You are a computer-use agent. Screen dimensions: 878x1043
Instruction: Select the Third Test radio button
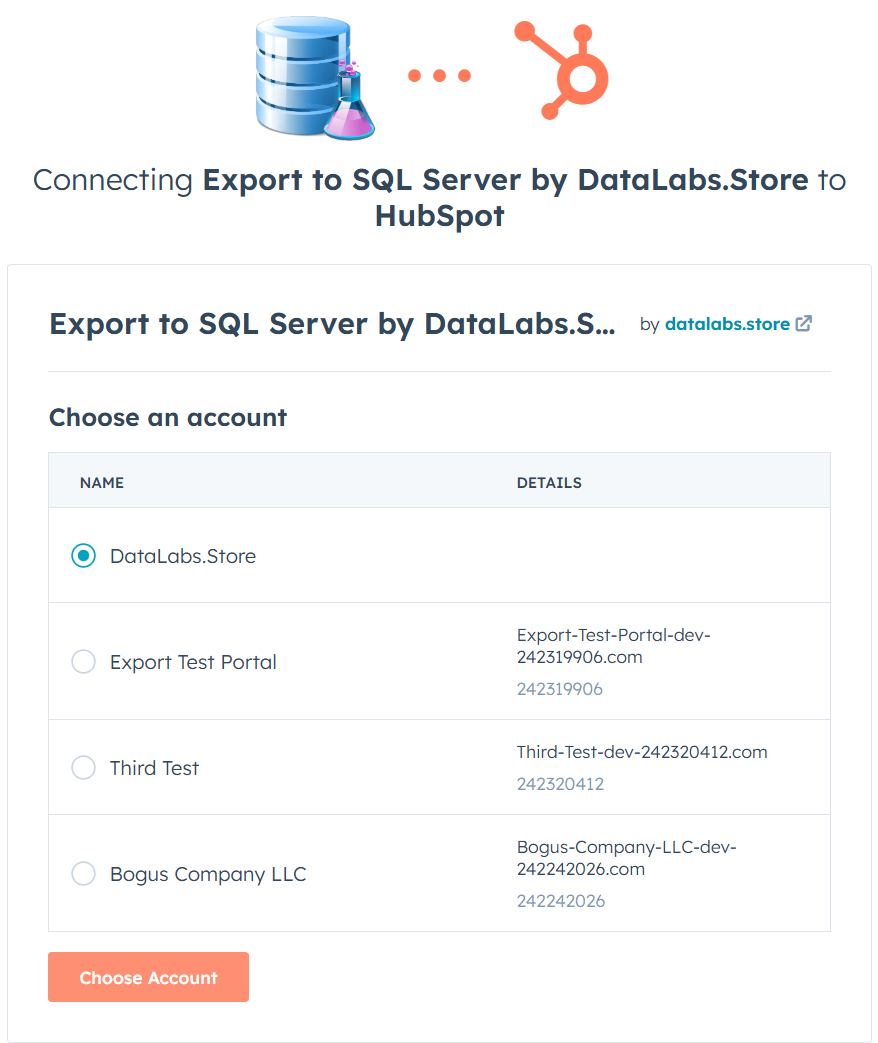pyautogui.click(x=84, y=767)
